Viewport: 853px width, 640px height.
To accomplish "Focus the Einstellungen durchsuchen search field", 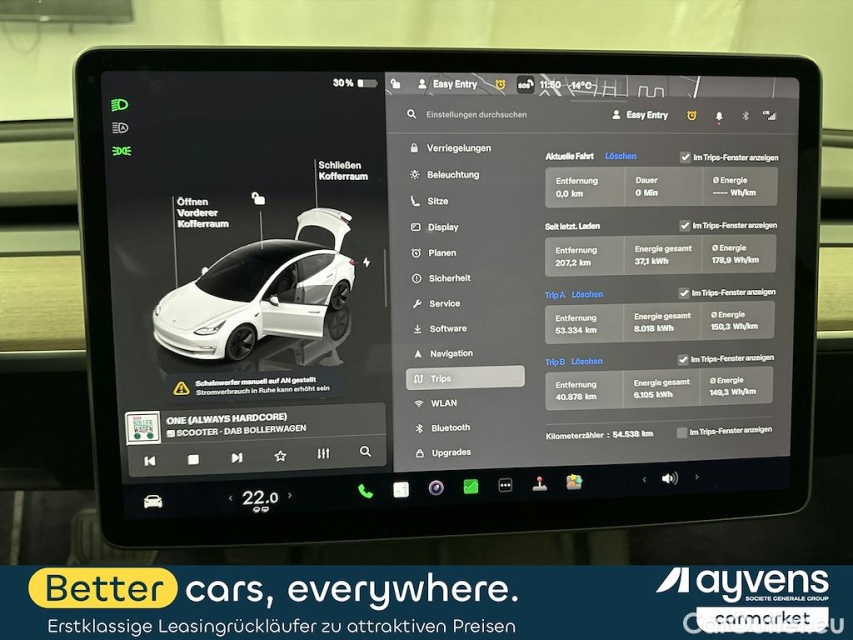I will click(x=477, y=114).
